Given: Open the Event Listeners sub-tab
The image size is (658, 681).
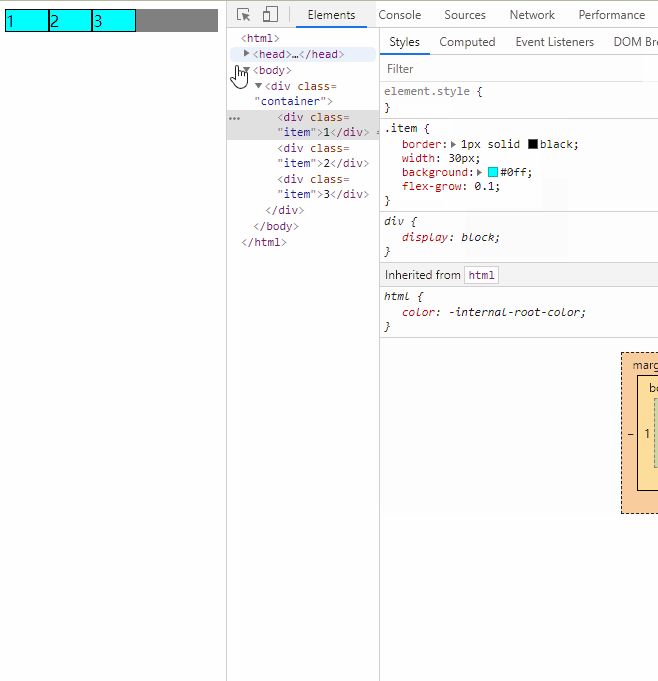Looking at the screenshot, I should click(554, 42).
